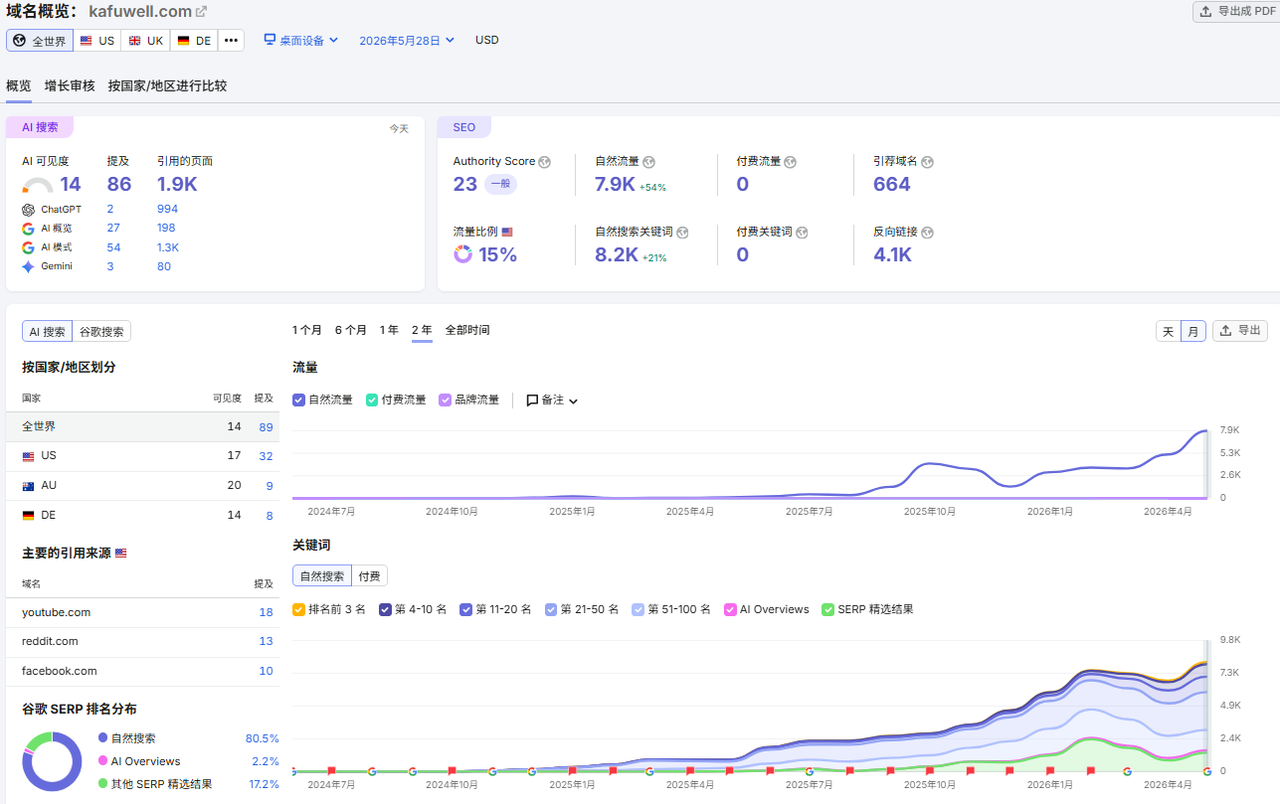Toggle the 品牌流量 checkbox

tap(445, 400)
